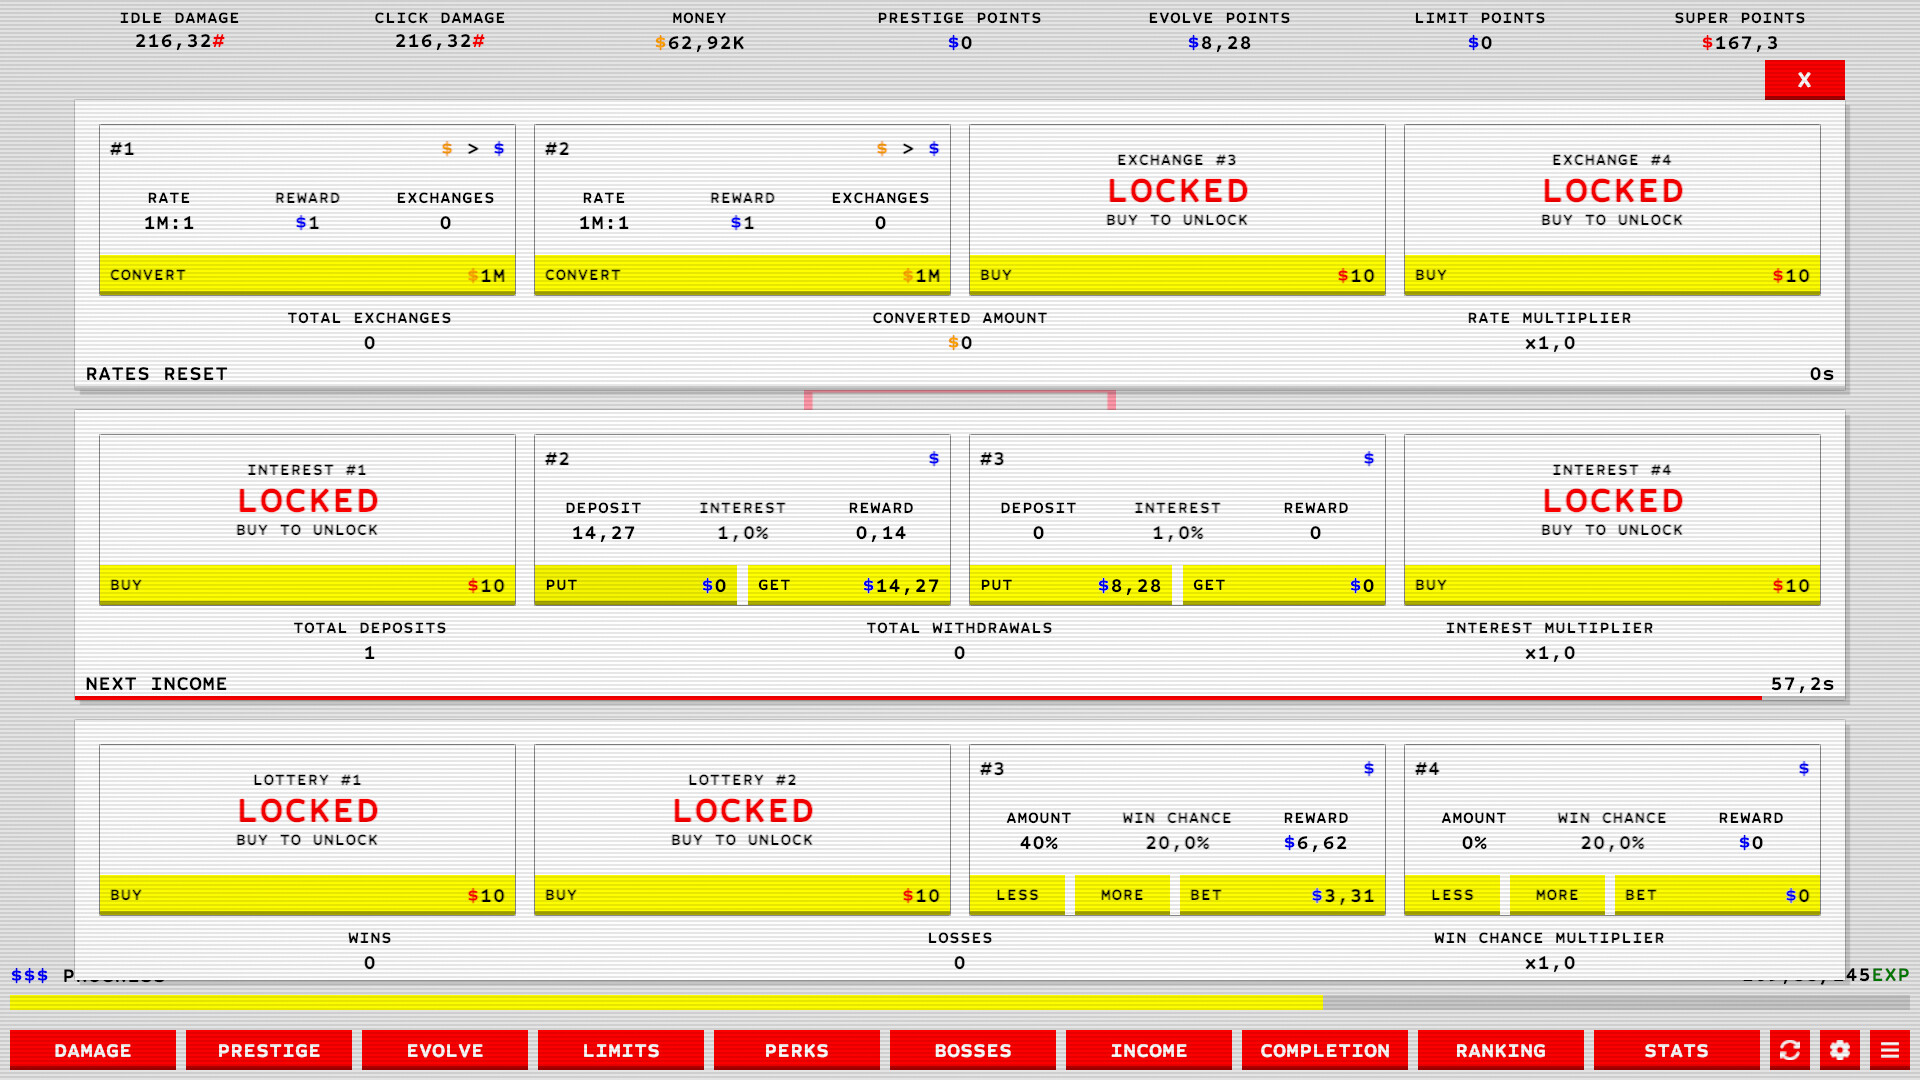Buy Interest #1 to unlock it
1920x1080 pixels.
307,585
